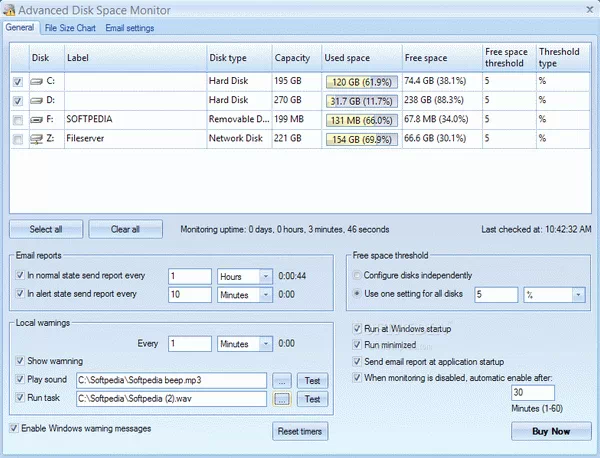Click the automatic enable minutes field showing 30

pos(533,393)
